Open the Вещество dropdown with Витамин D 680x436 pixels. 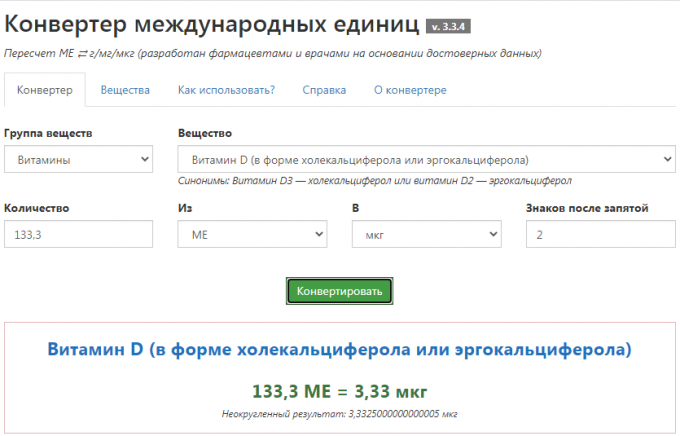(x=426, y=159)
